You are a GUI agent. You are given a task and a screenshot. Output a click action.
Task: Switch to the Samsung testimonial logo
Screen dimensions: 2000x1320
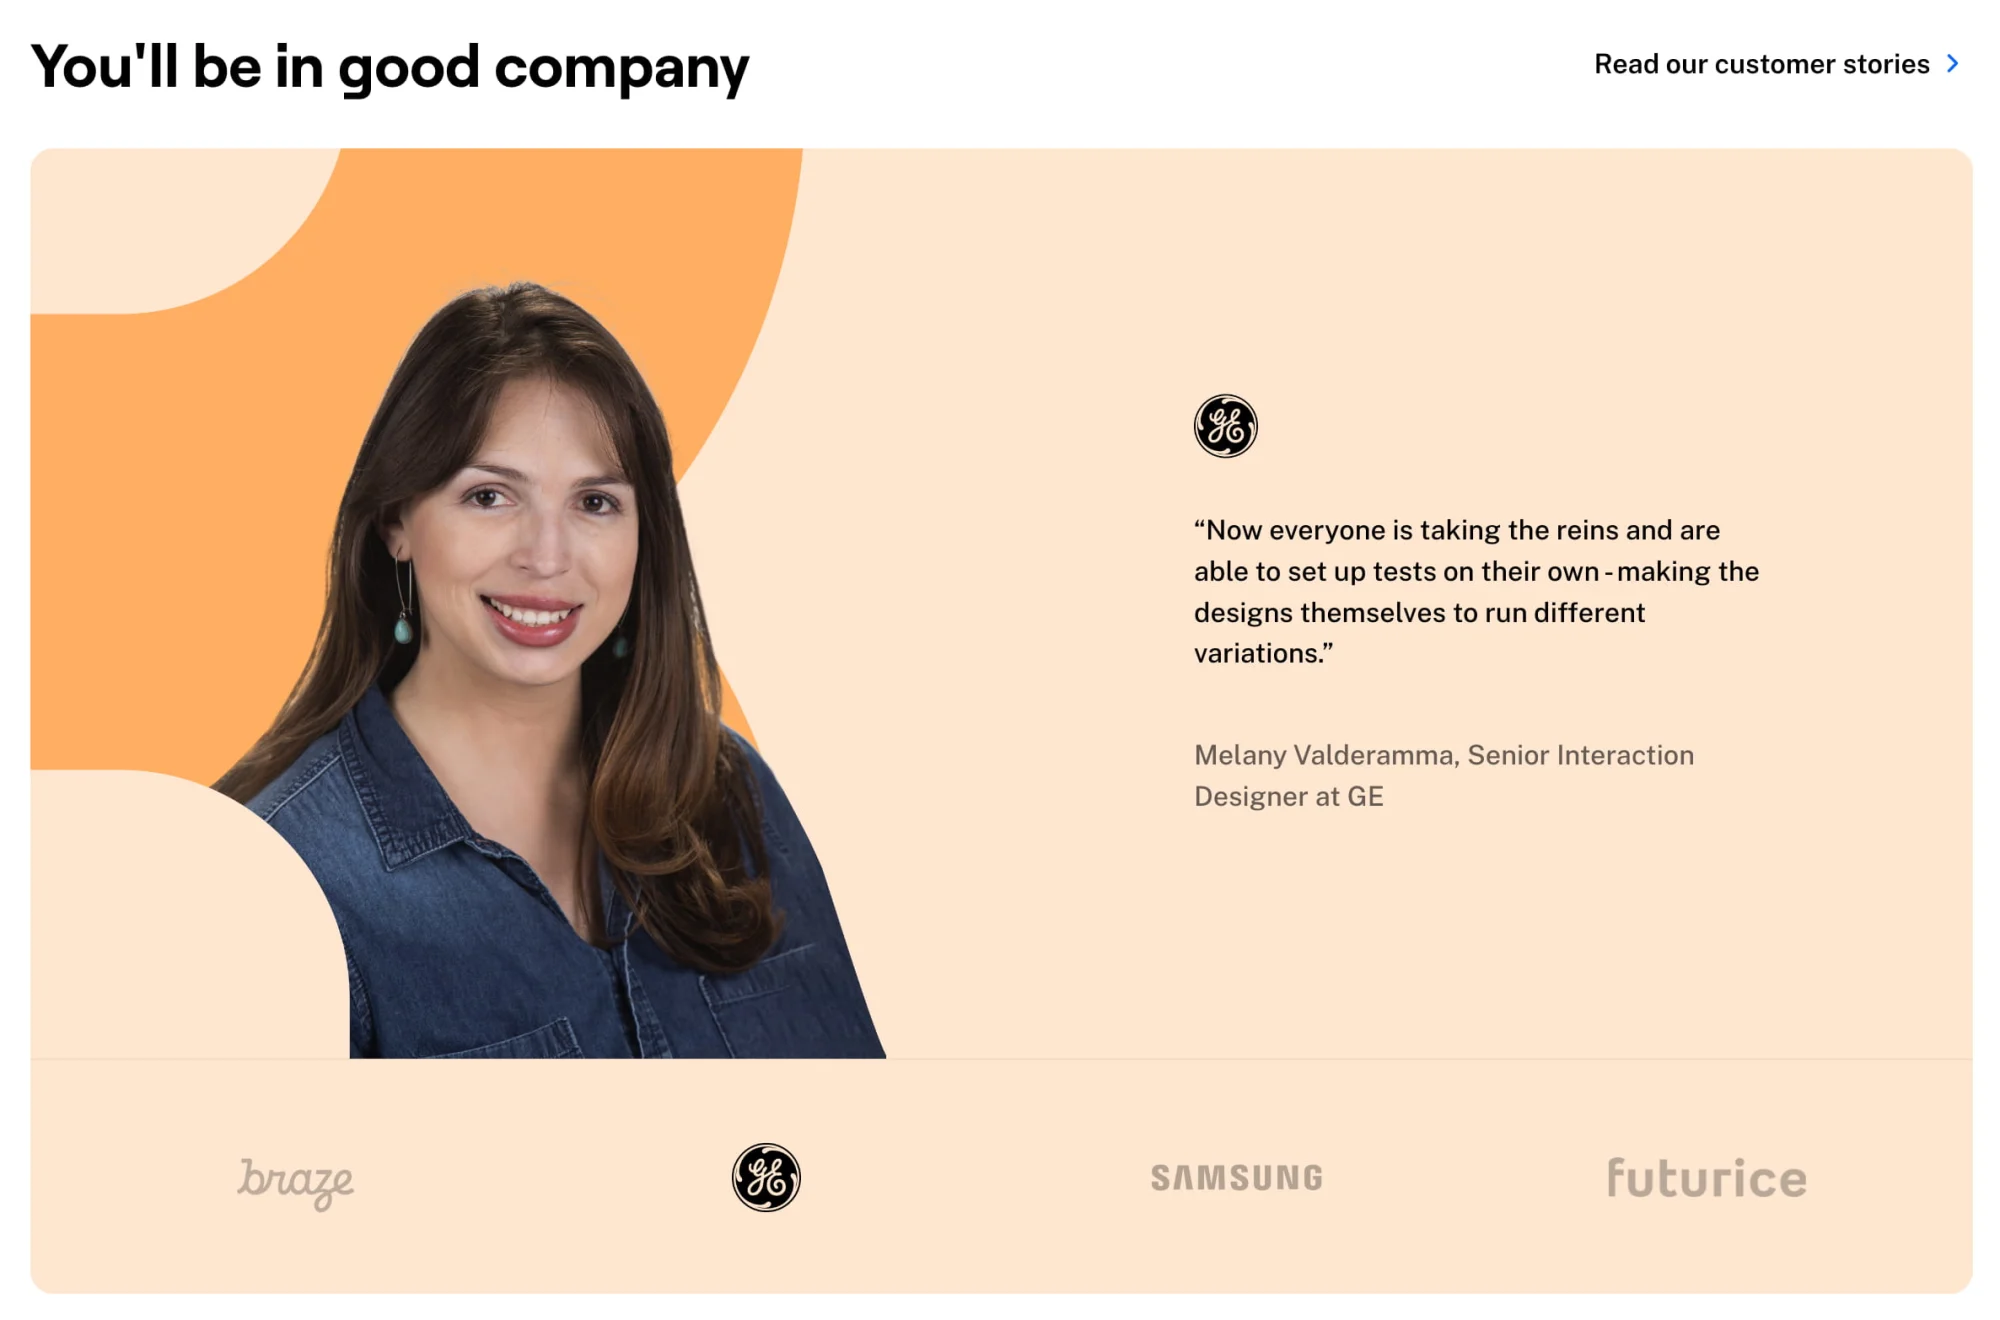point(1237,1178)
